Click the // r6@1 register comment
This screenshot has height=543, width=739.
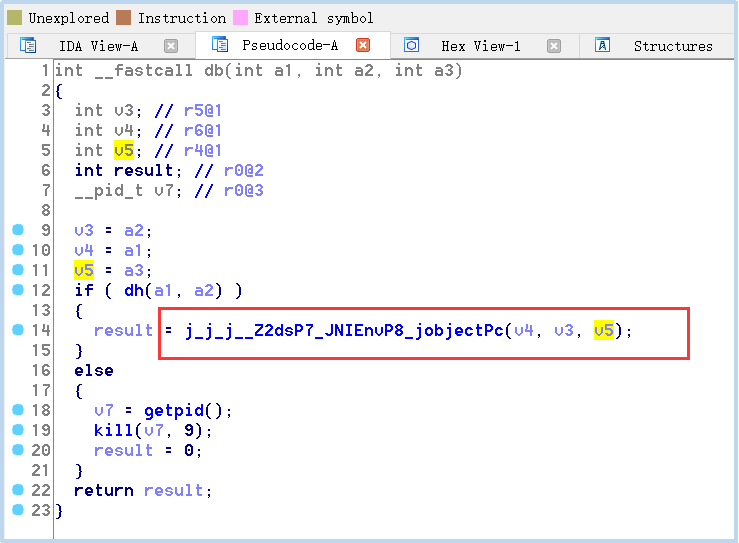tap(189, 131)
